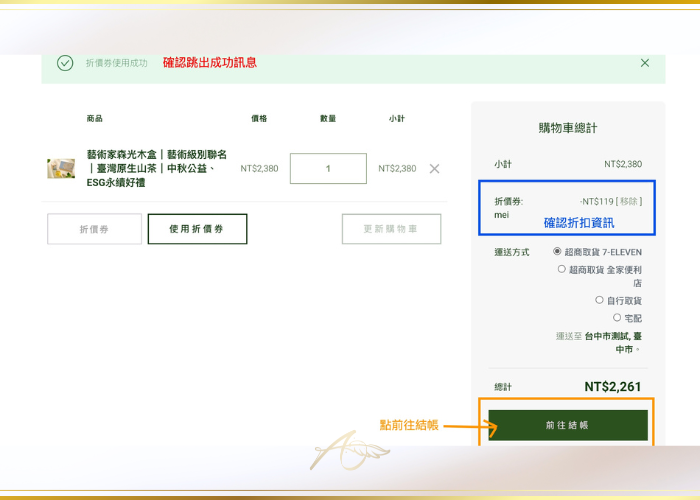Screen dimensions: 700x500
Task: Click the shipping address 台中市測試 text
Action: [x=613, y=342]
